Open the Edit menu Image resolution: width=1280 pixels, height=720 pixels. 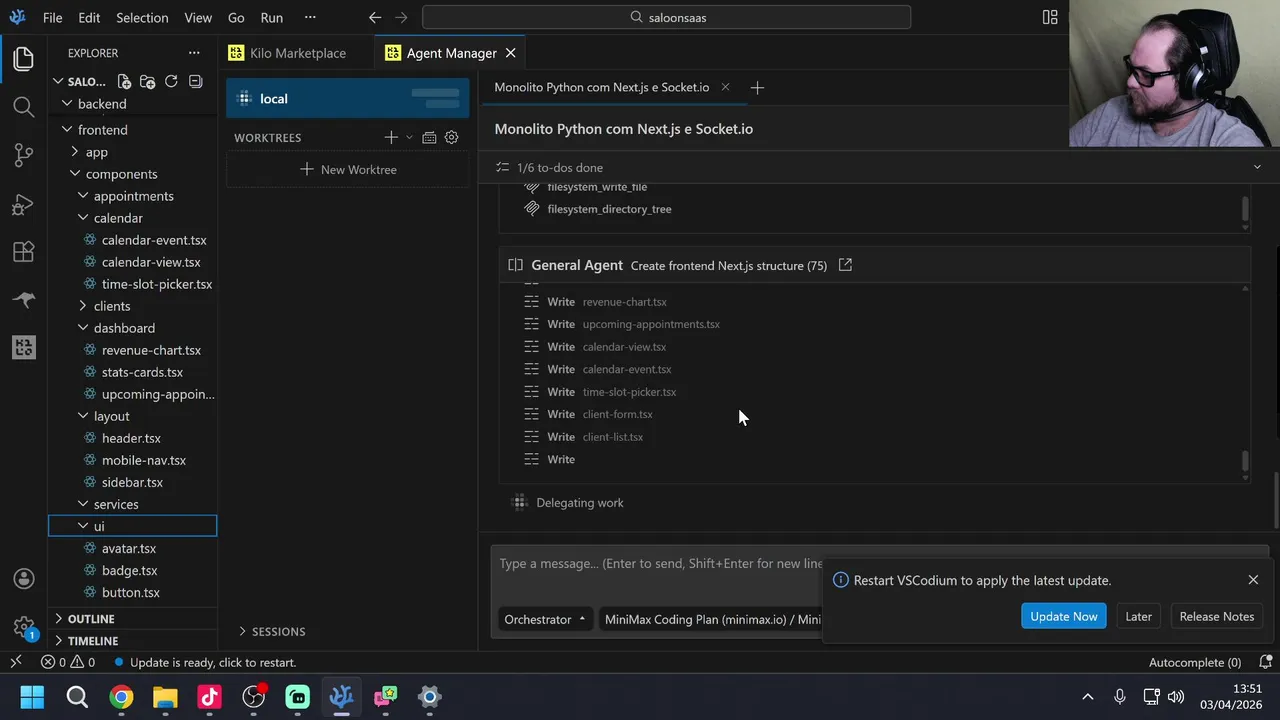[x=89, y=17]
